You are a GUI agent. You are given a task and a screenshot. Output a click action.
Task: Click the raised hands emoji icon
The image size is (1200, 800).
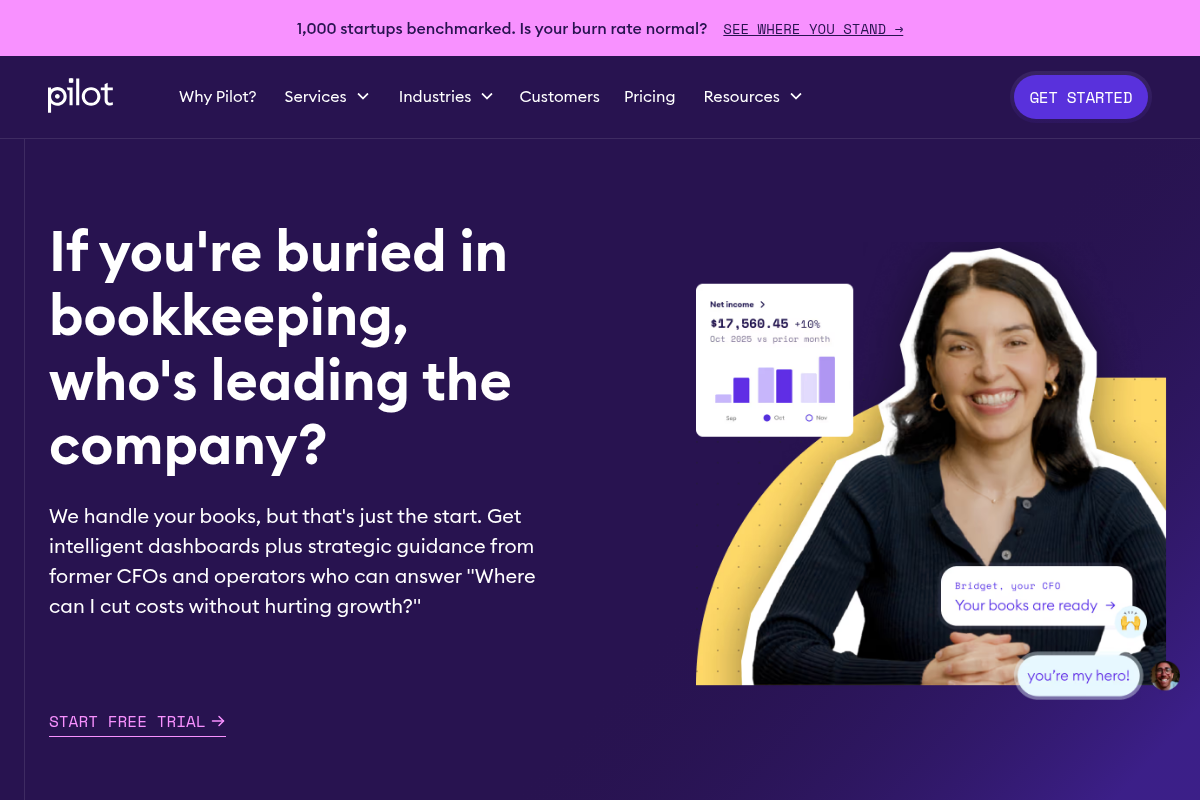(x=1131, y=621)
